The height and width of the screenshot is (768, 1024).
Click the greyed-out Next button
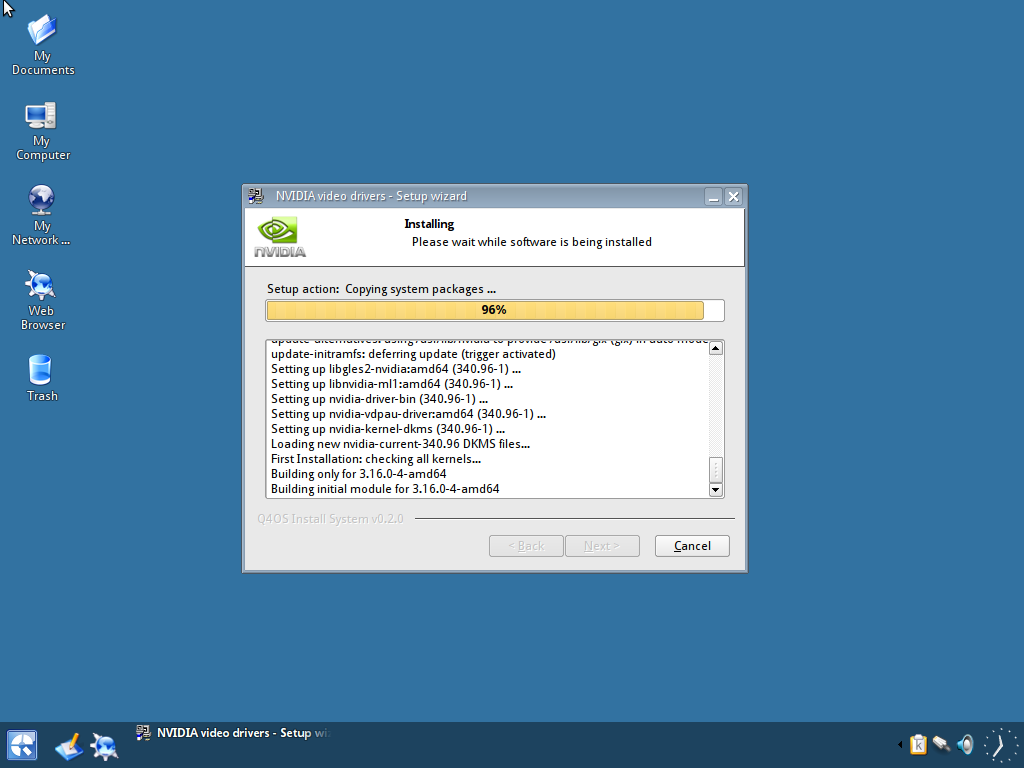pos(602,546)
